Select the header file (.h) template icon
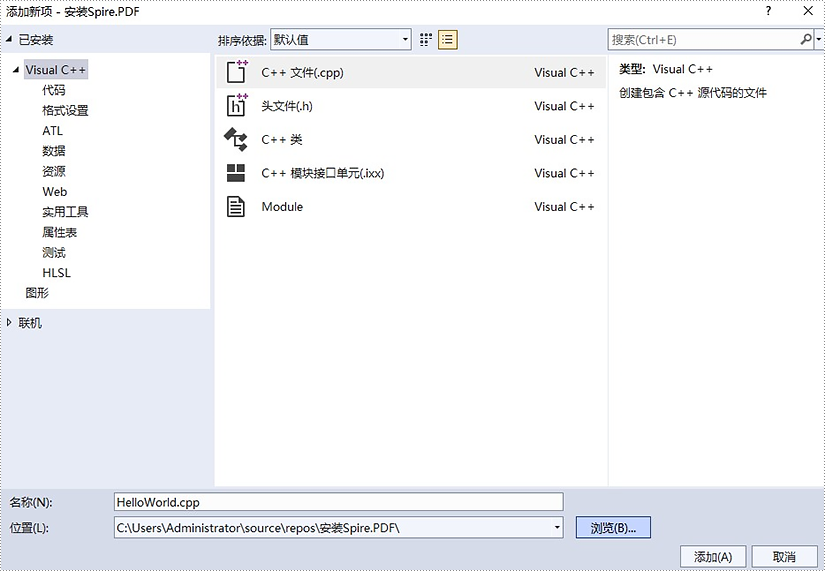The image size is (825, 571). [x=236, y=106]
